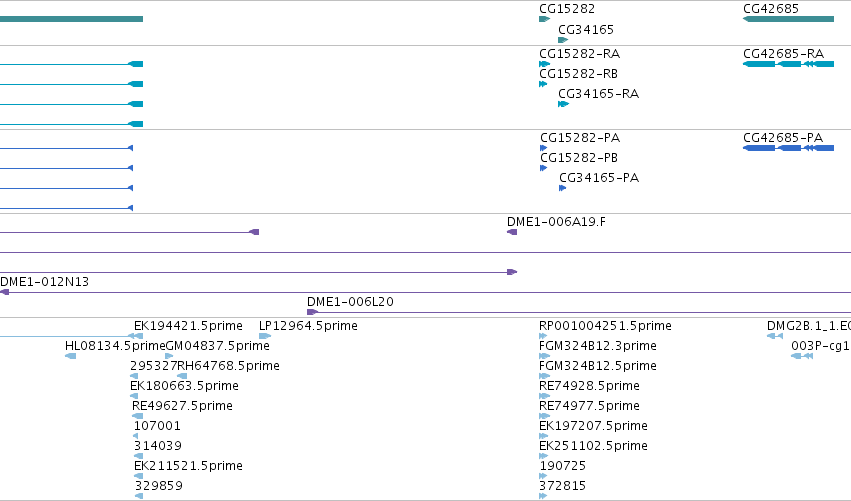Click the HL08134.5prime EST arrow
This screenshot has height=501, width=851.
(70, 356)
